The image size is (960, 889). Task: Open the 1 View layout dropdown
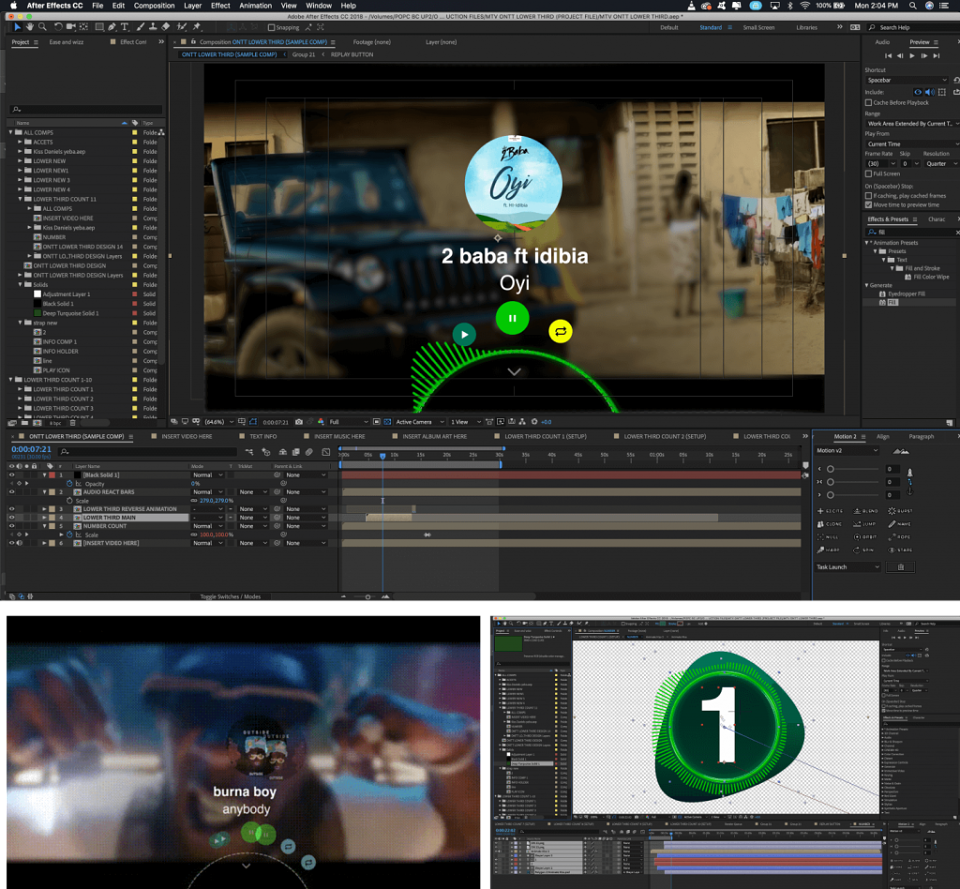click(x=465, y=422)
